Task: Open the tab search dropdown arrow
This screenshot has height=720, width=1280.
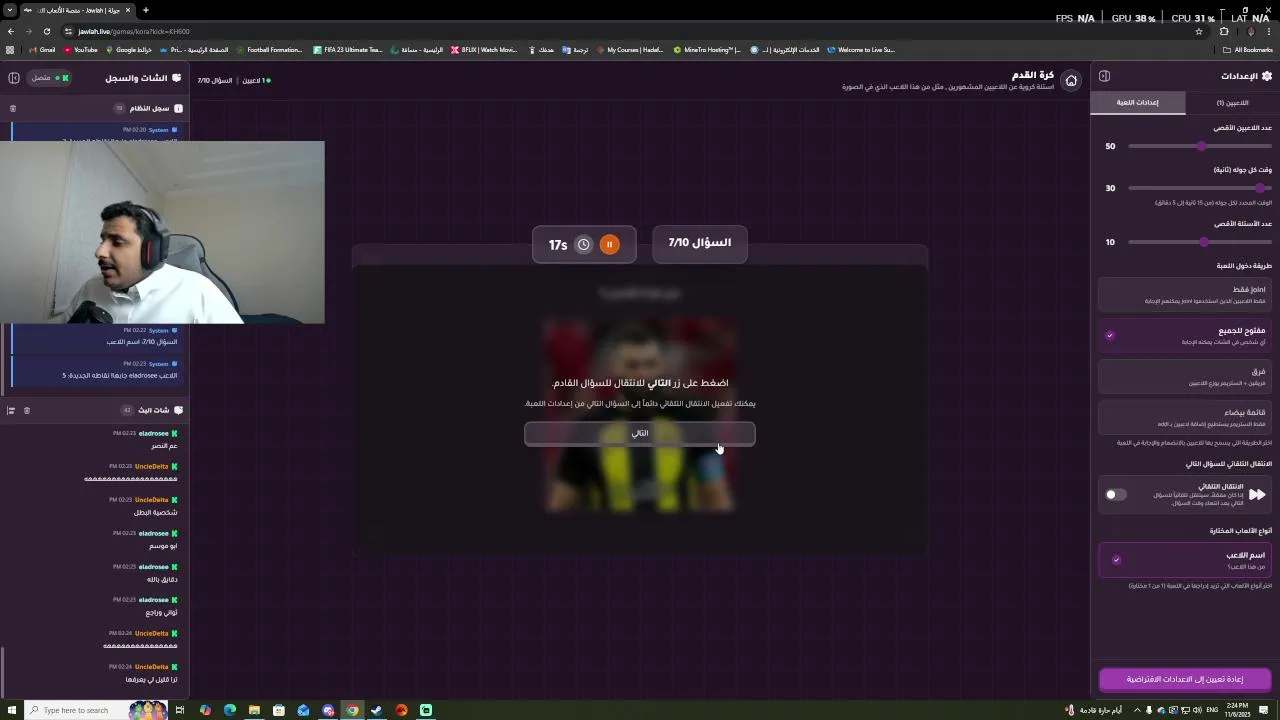Action: 10,10
